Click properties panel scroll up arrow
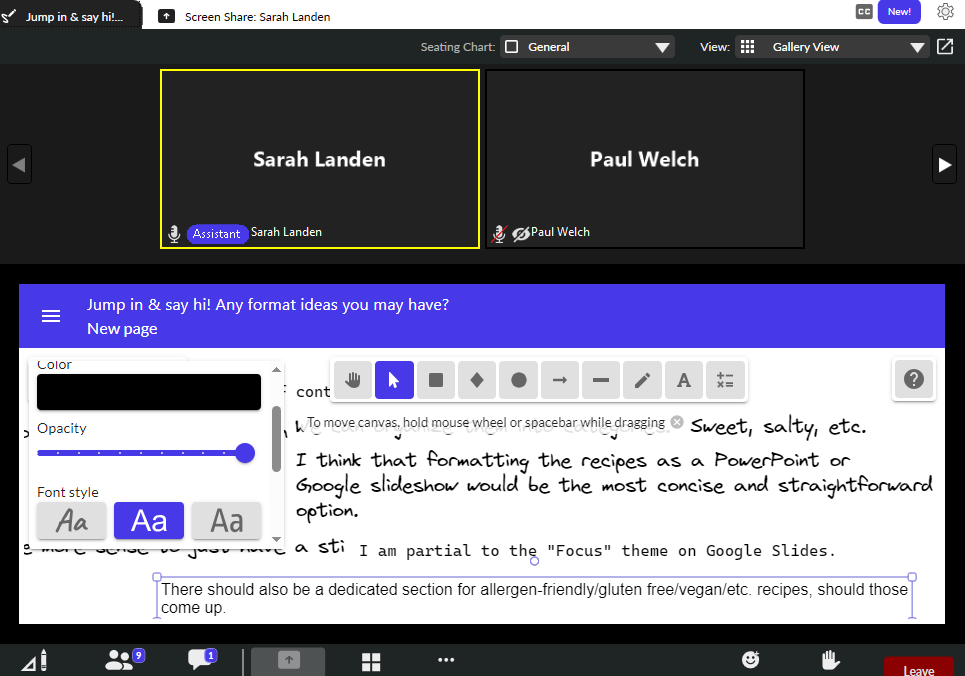 pyautogui.click(x=276, y=369)
